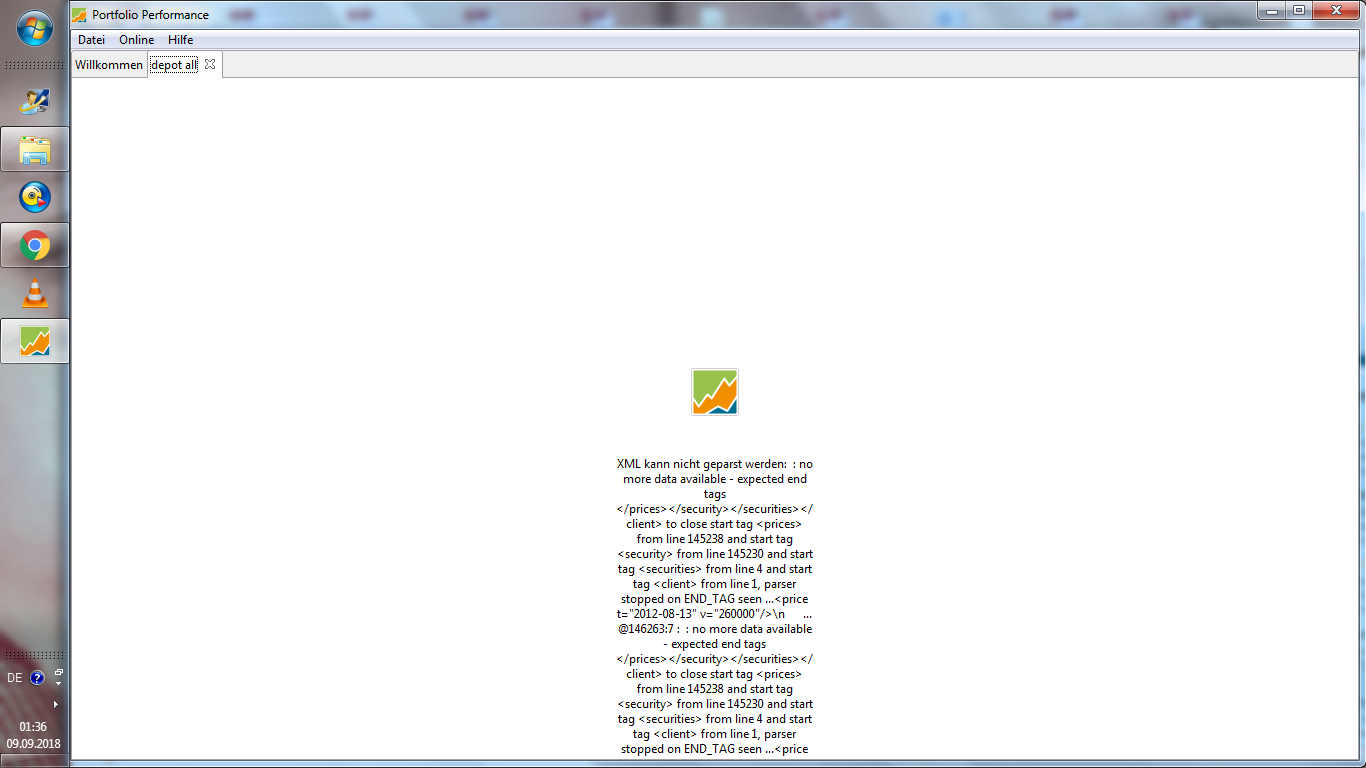Image resolution: width=1366 pixels, height=768 pixels.
Task: Switch to Google Chrome in taskbar
Action: click(x=35, y=245)
